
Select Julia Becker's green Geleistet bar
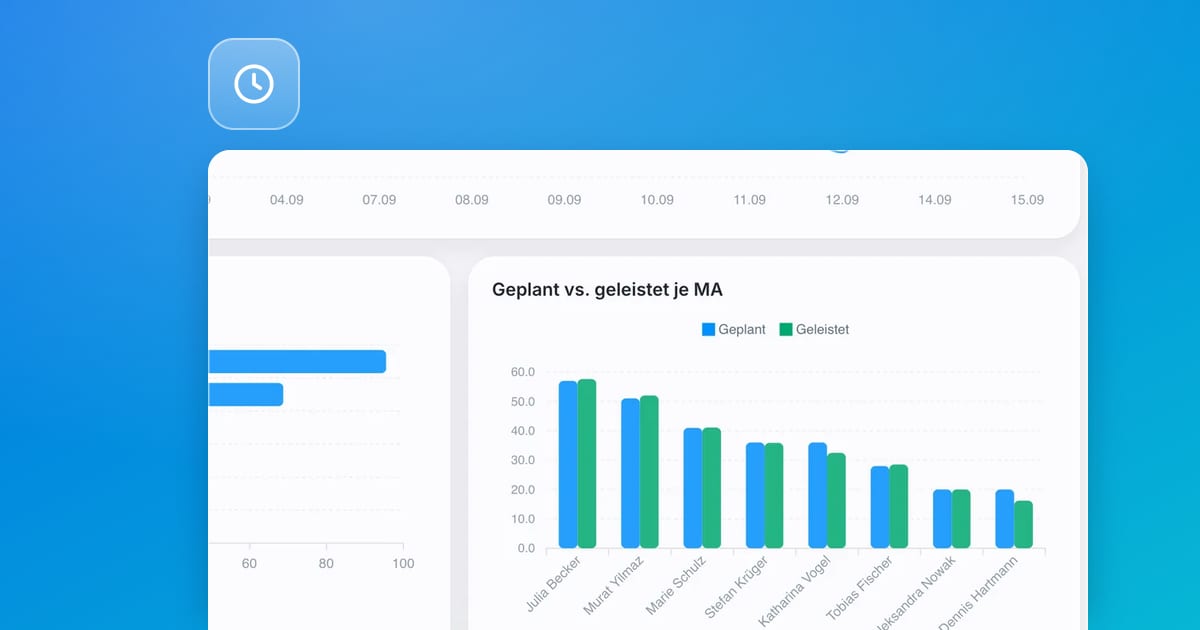tap(587, 463)
